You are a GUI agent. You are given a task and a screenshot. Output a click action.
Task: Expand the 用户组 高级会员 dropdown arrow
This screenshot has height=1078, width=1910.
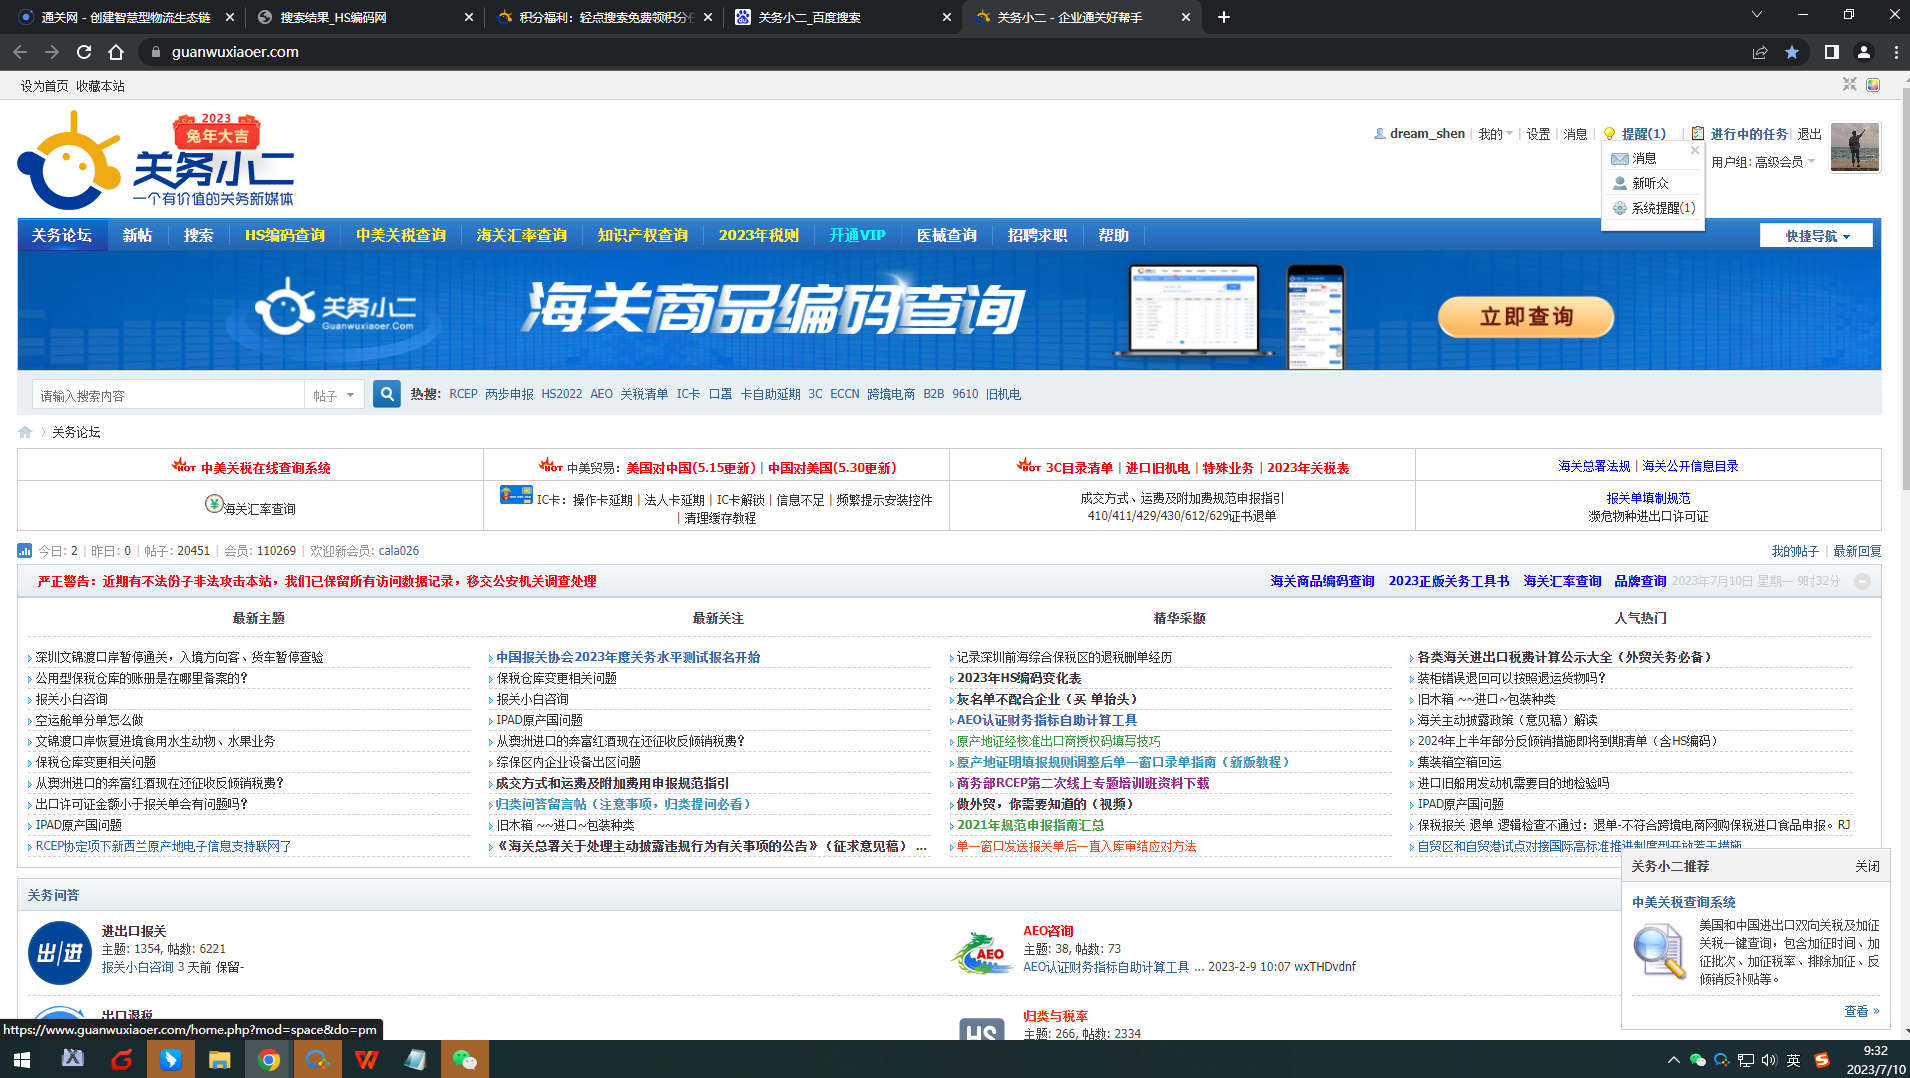coord(1811,161)
